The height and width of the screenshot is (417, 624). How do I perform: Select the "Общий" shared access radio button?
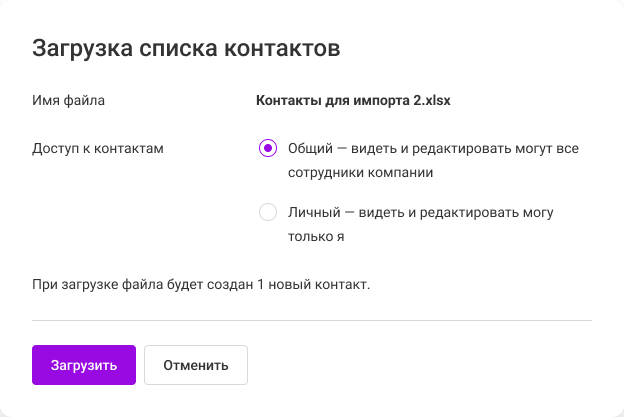tap(268, 148)
